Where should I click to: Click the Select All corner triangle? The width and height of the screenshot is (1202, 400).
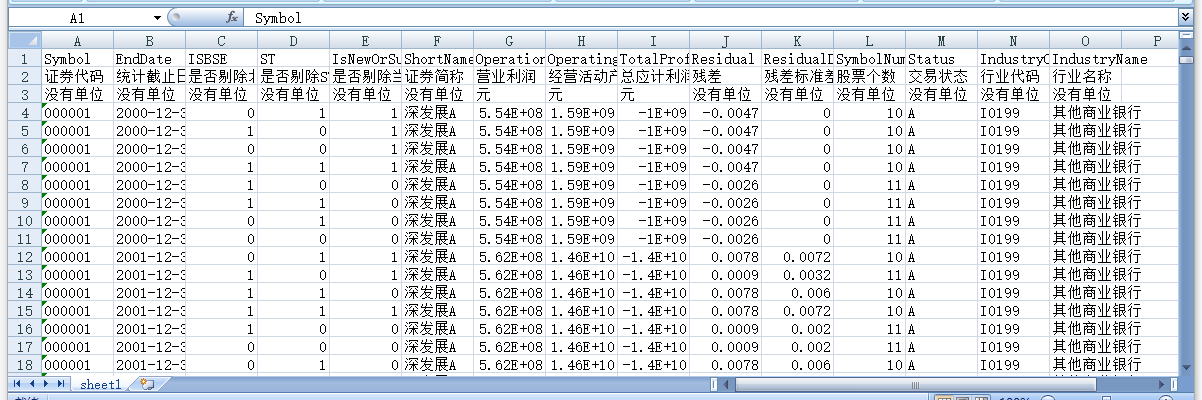(25, 41)
